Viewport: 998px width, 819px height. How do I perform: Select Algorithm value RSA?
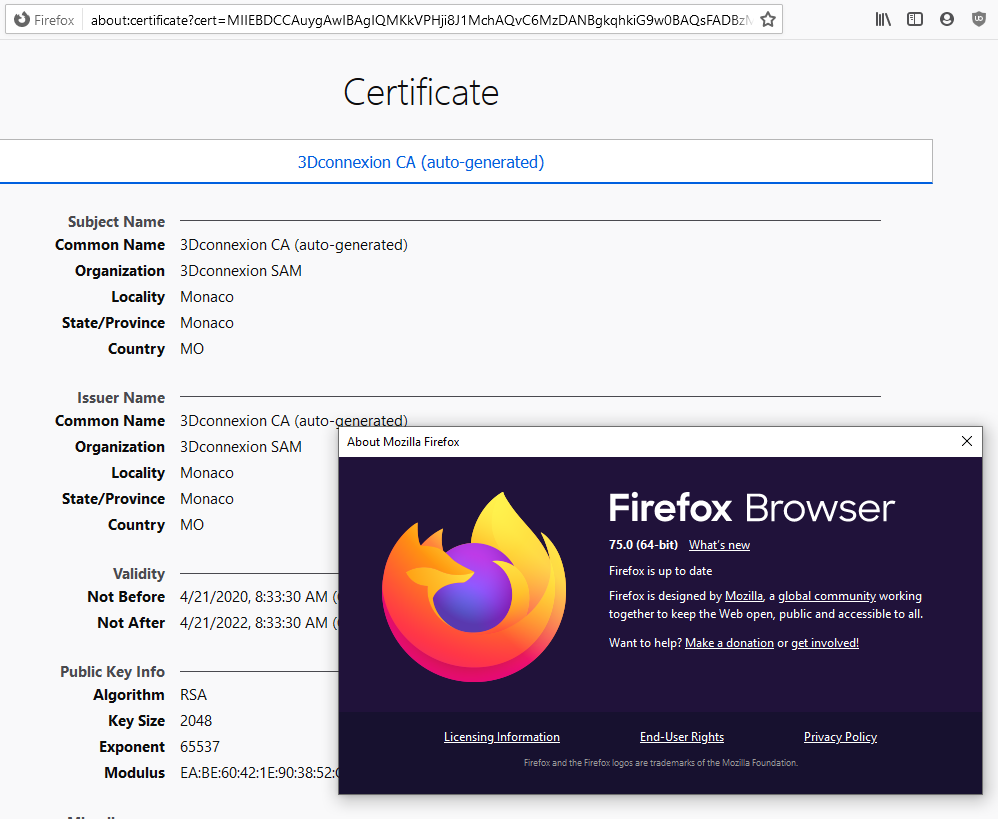(193, 695)
